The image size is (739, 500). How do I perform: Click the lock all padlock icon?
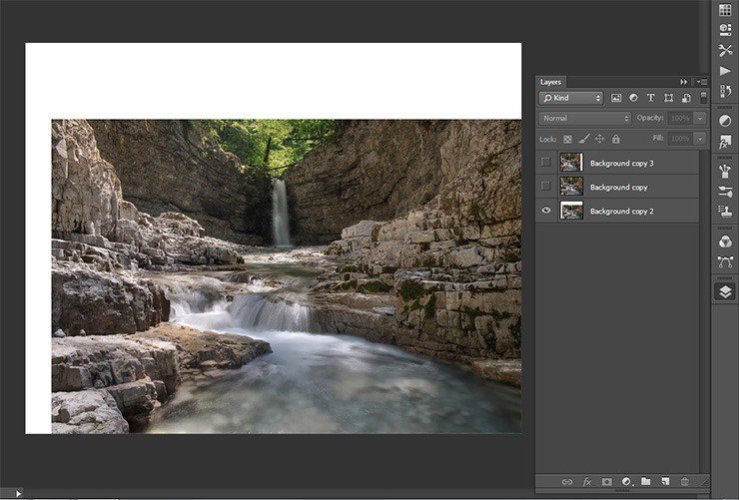[x=616, y=139]
